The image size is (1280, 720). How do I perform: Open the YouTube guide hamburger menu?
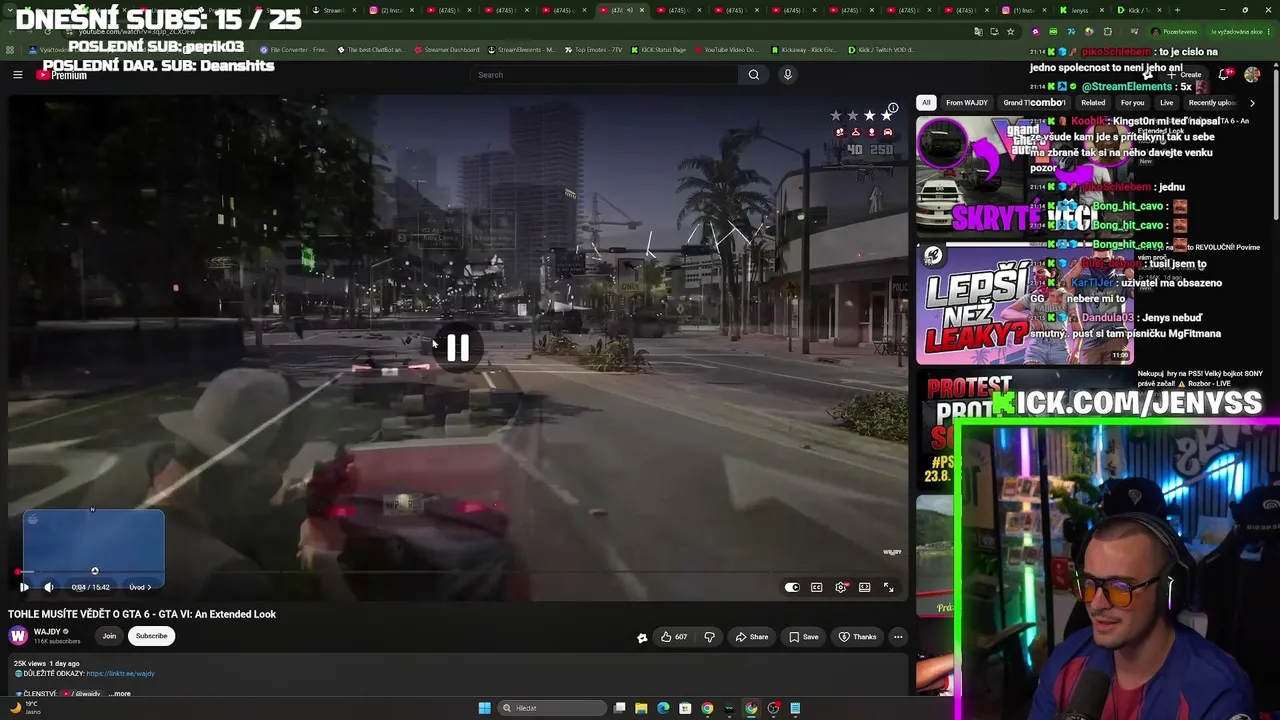pyautogui.click(x=17, y=74)
